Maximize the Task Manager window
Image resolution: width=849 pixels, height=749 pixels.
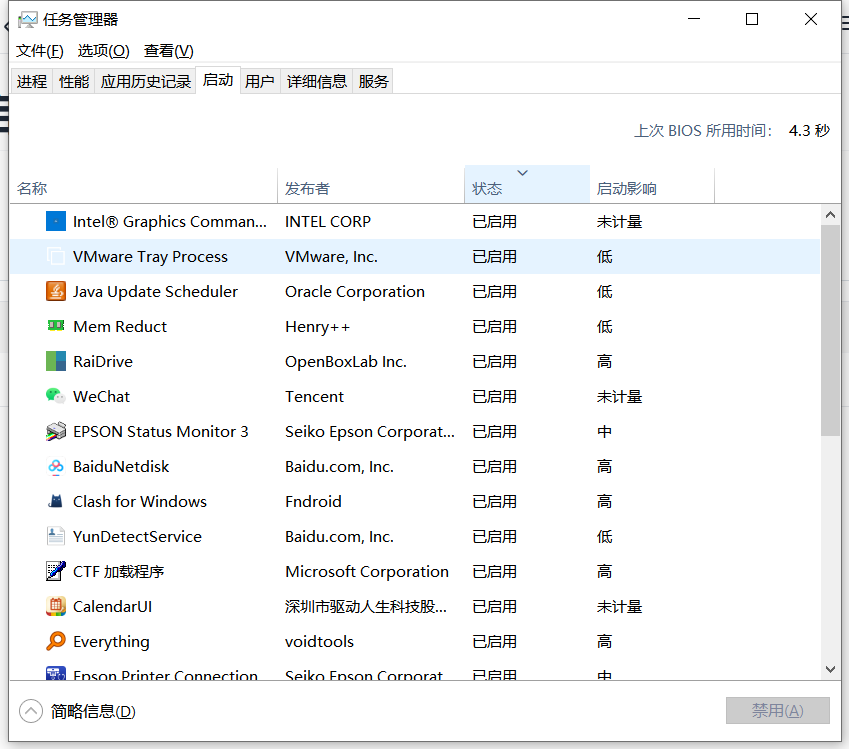pyautogui.click(x=752, y=19)
